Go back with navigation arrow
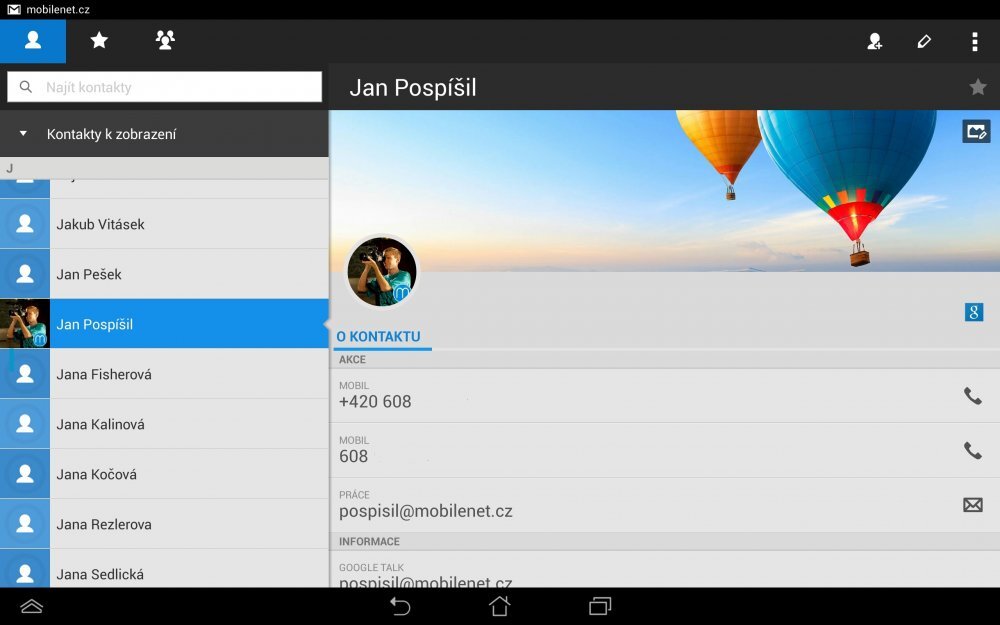1000x625 pixels. (399, 606)
